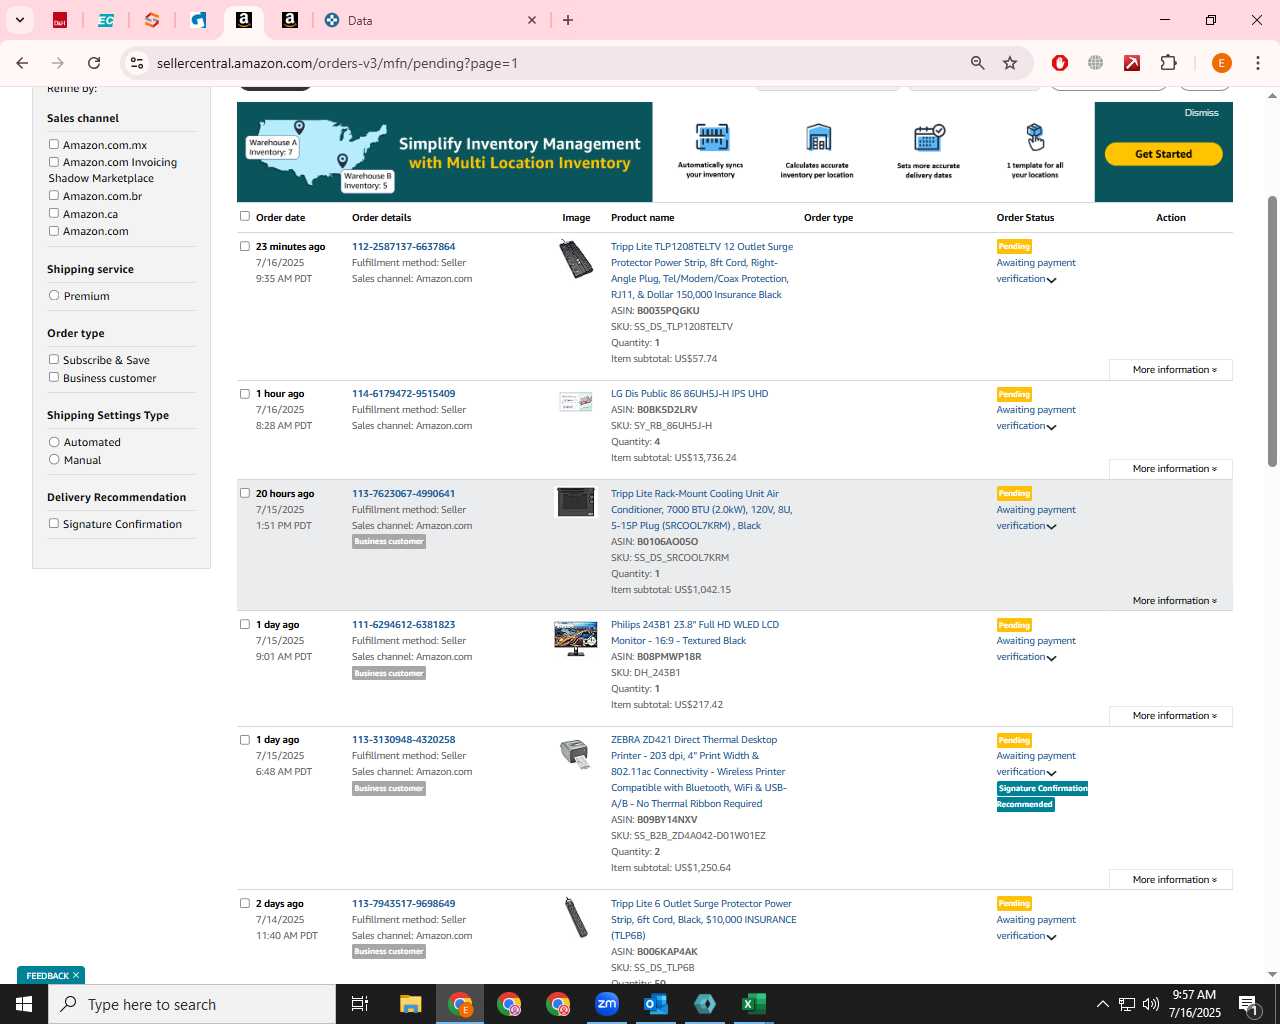Viewport: 1280px width, 1024px height.
Task: Switch to the inactive Amazon tab
Action: tap(289, 20)
